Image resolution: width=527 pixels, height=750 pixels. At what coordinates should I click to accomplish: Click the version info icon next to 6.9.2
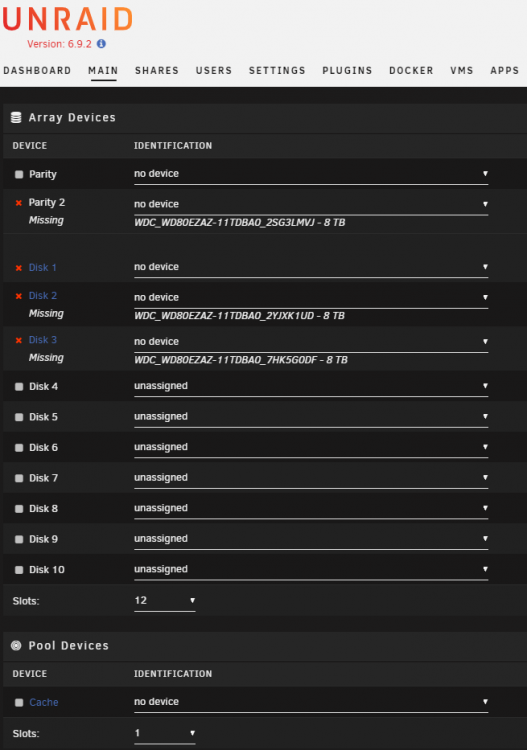pos(101,44)
